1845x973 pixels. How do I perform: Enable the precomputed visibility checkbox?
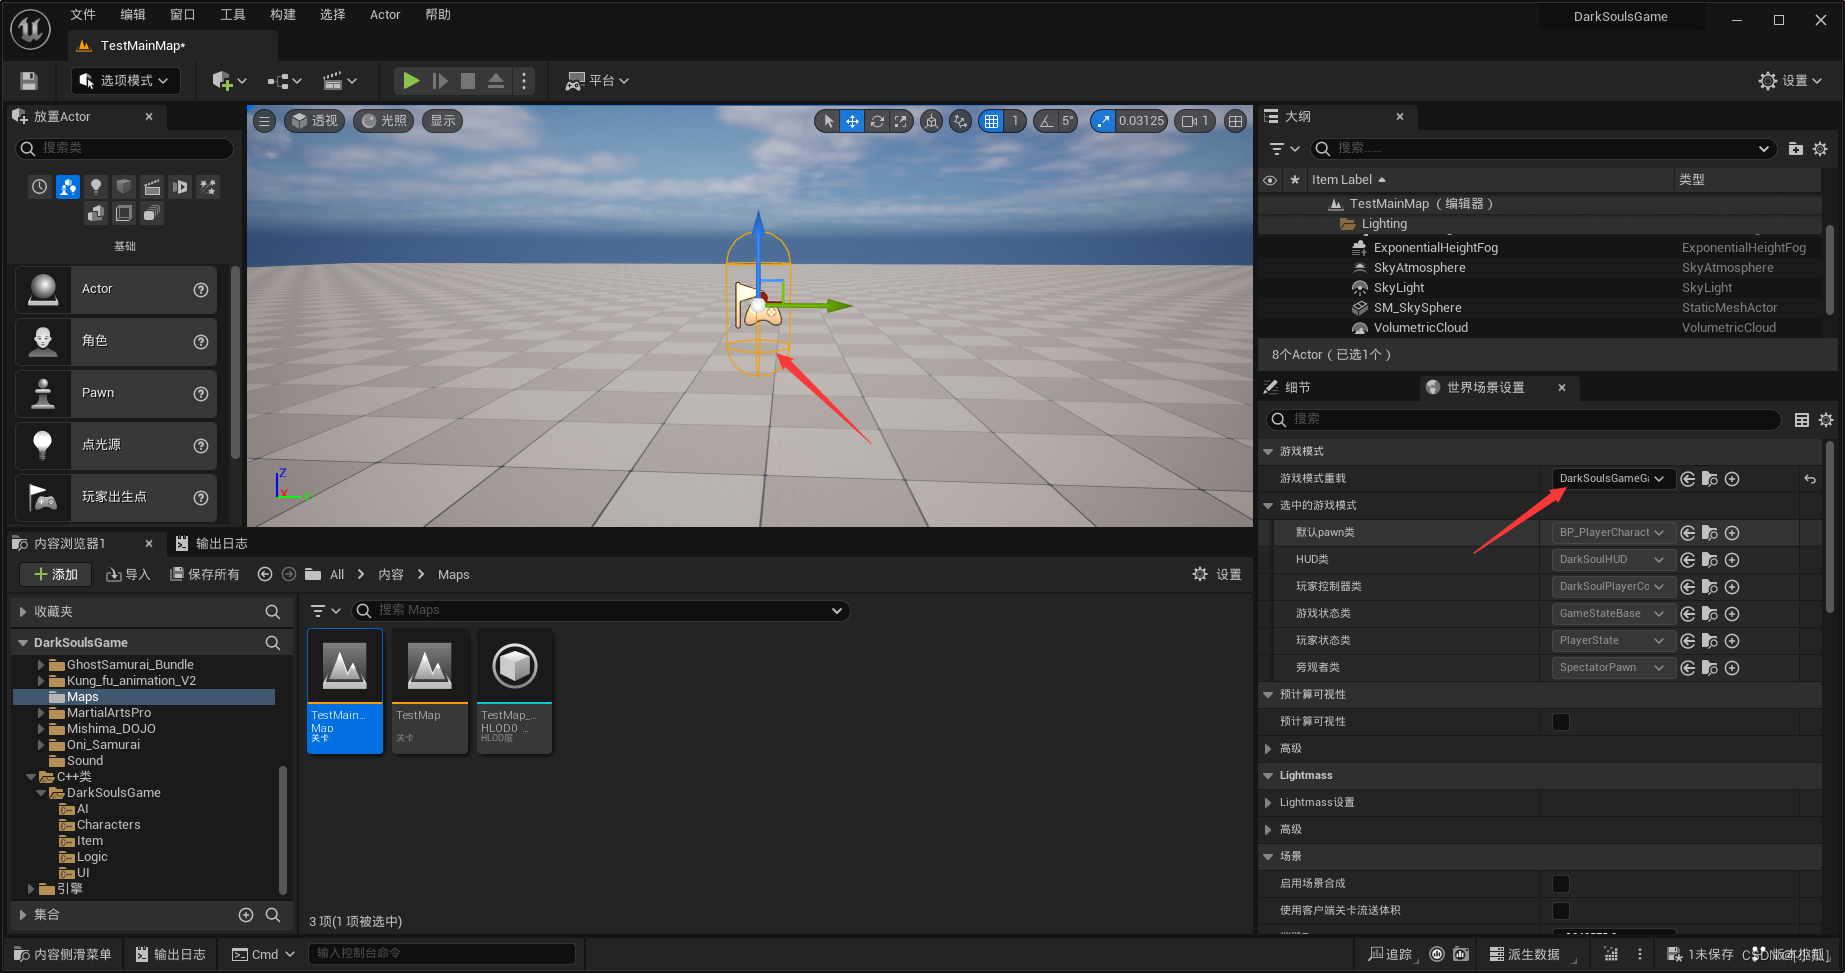tap(1561, 722)
